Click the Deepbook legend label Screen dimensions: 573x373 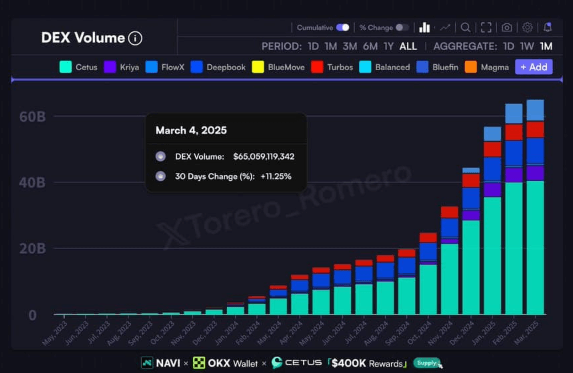pyautogui.click(x=226, y=67)
